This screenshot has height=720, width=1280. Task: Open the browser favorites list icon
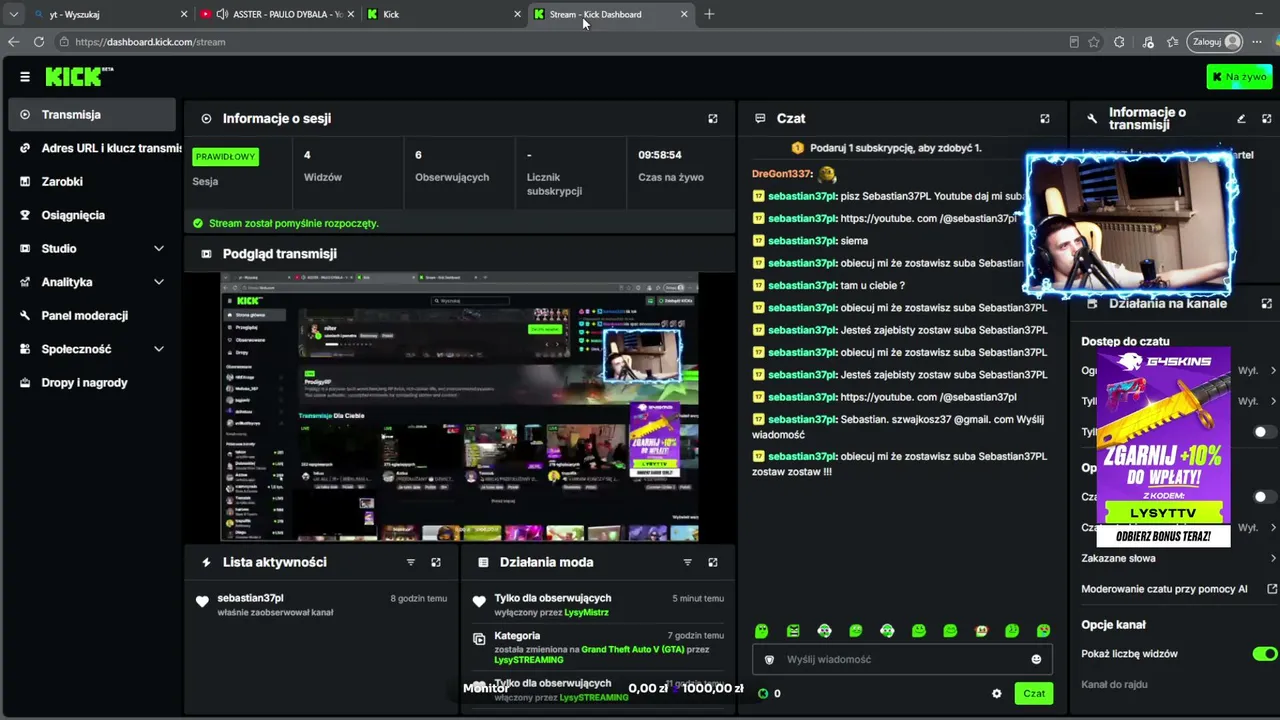[1172, 42]
